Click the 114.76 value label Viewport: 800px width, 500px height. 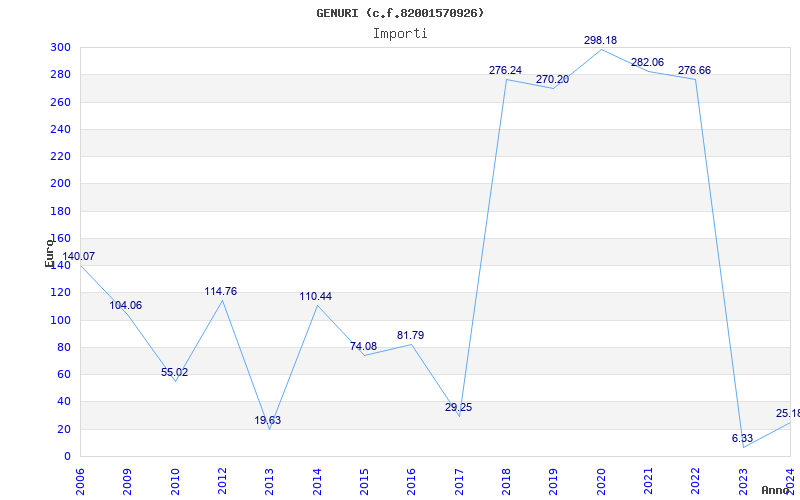tap(220, 291)
